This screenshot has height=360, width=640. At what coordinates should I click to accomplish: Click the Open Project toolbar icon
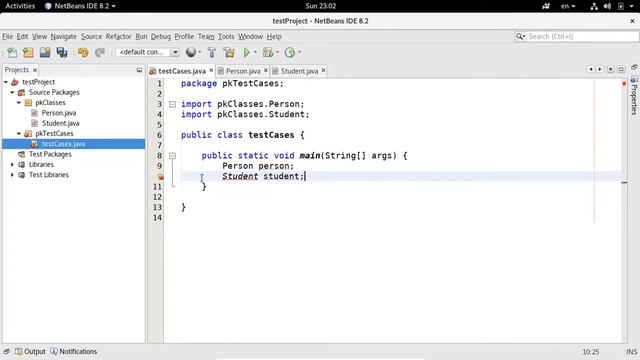tap(45, 52)
